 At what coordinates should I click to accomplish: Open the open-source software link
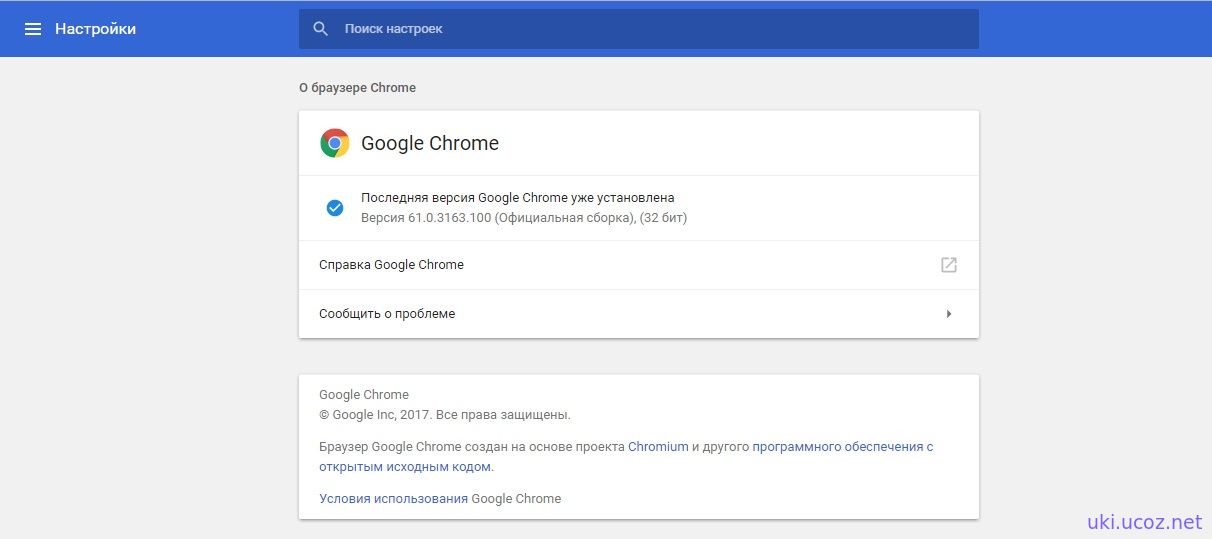626,457
